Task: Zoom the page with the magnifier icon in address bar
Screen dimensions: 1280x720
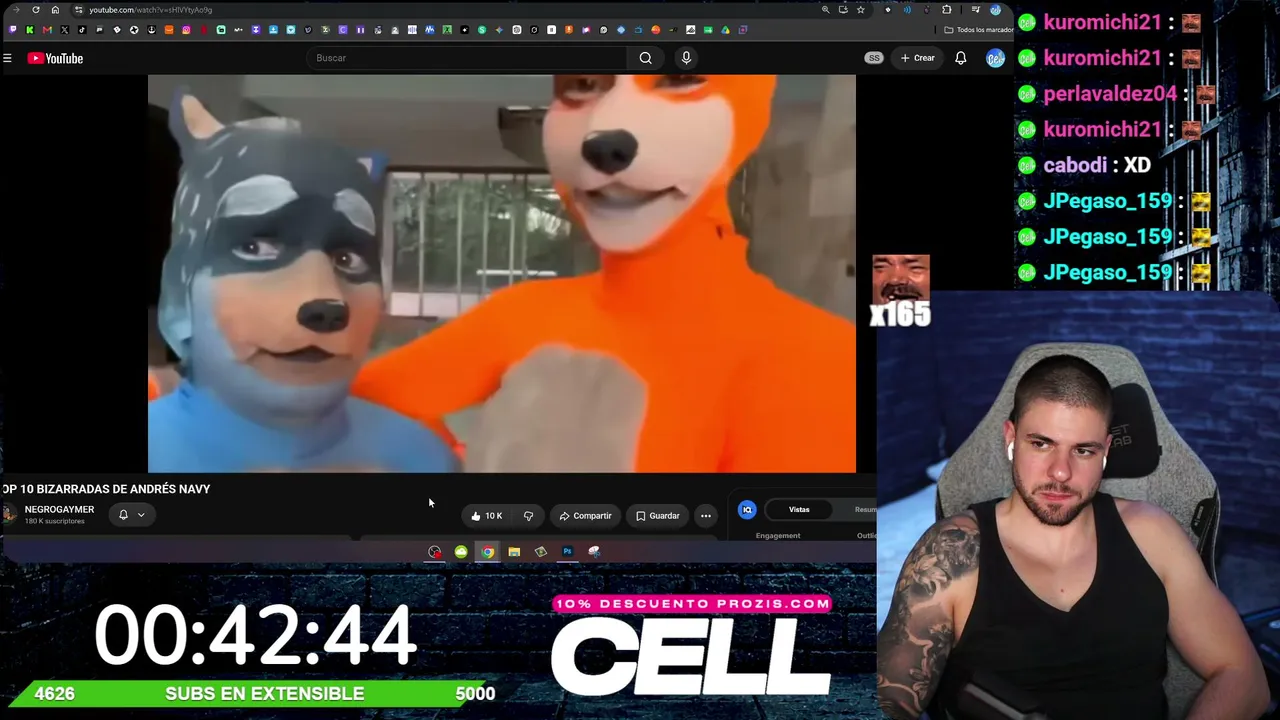Action: (825, 10)
